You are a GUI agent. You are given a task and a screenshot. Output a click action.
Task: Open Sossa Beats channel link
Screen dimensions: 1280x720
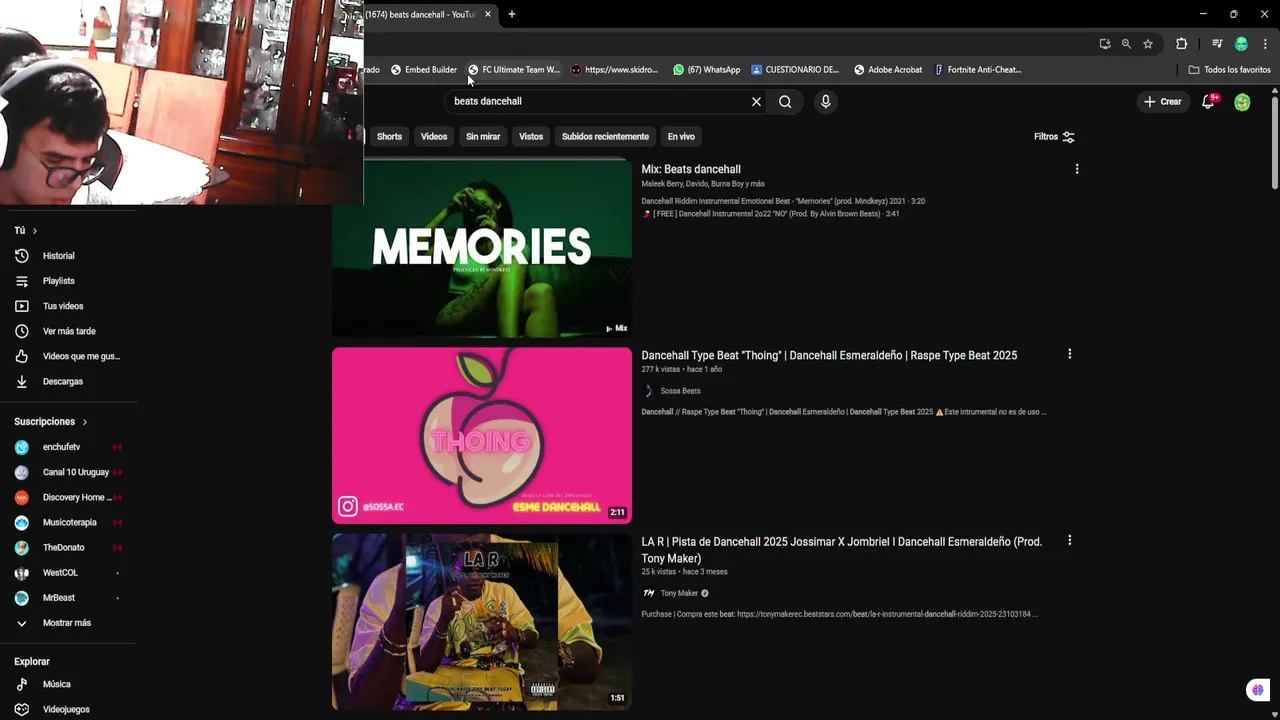coord(680,391)
